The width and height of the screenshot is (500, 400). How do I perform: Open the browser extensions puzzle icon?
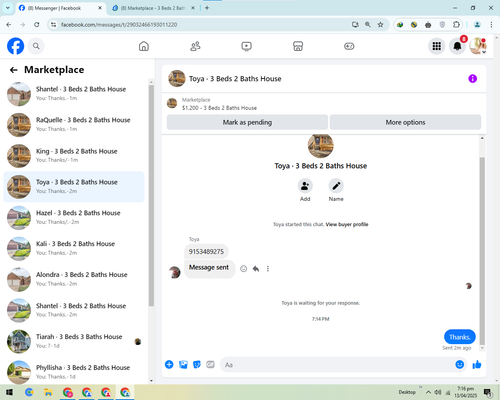[456, 25]
